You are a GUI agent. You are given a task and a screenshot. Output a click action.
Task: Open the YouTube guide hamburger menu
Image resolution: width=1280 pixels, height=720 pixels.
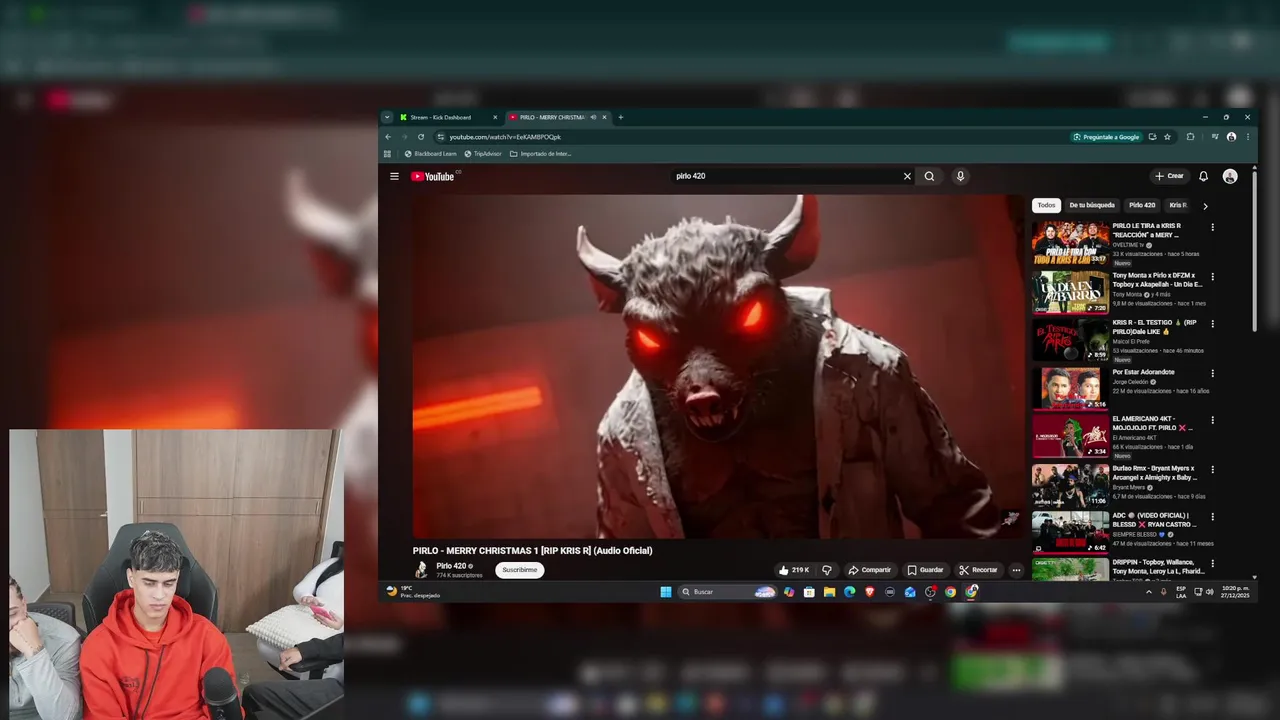(x=394, y=176)
